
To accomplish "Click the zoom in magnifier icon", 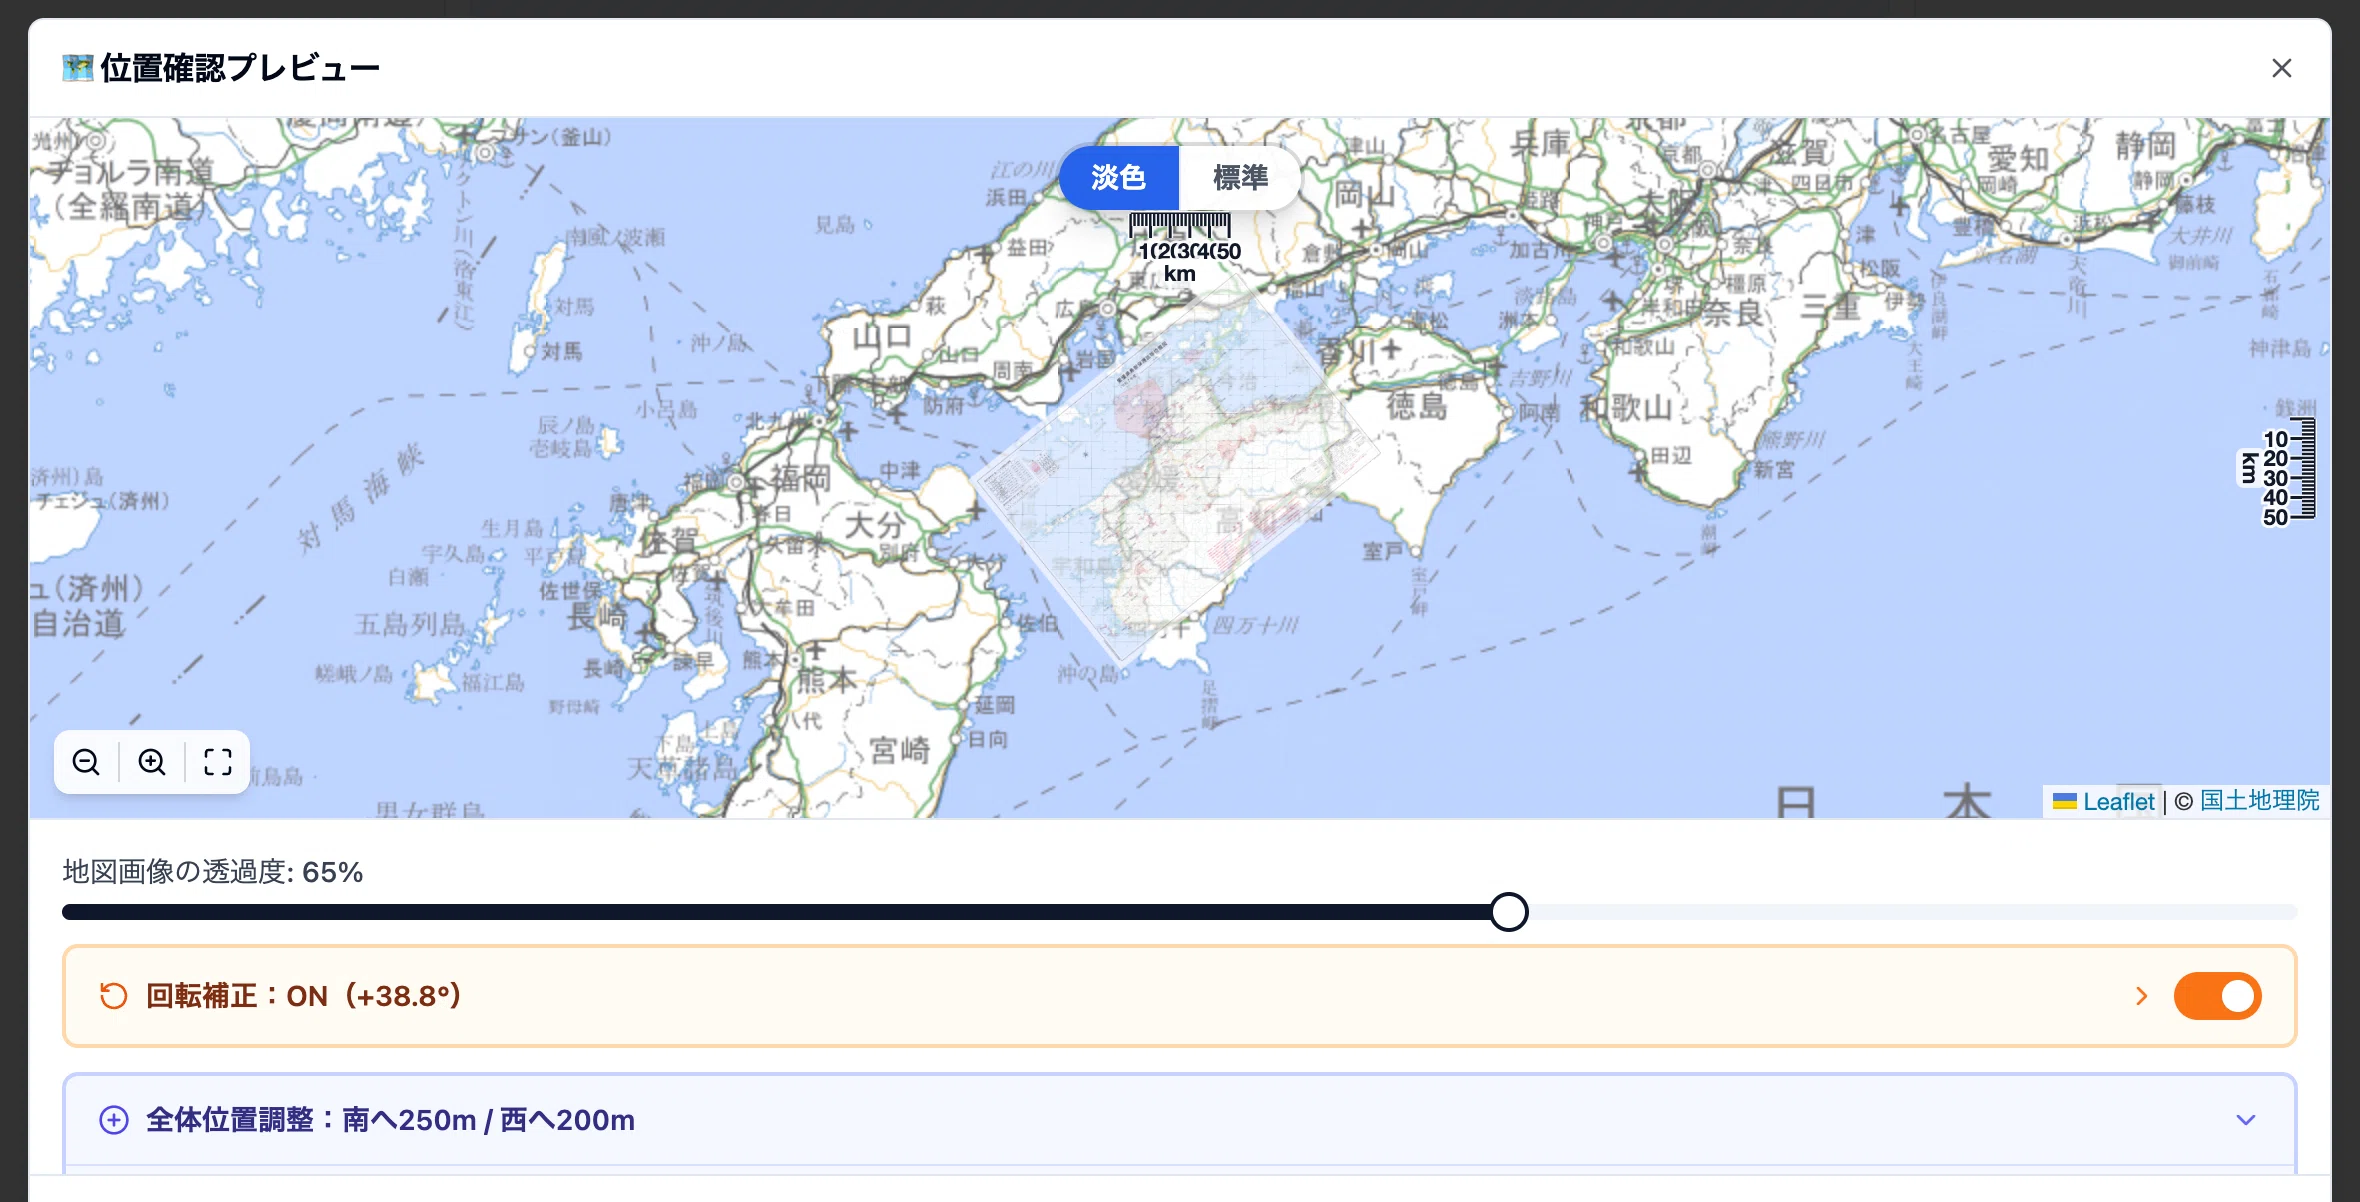I will [x=152, y=762].
